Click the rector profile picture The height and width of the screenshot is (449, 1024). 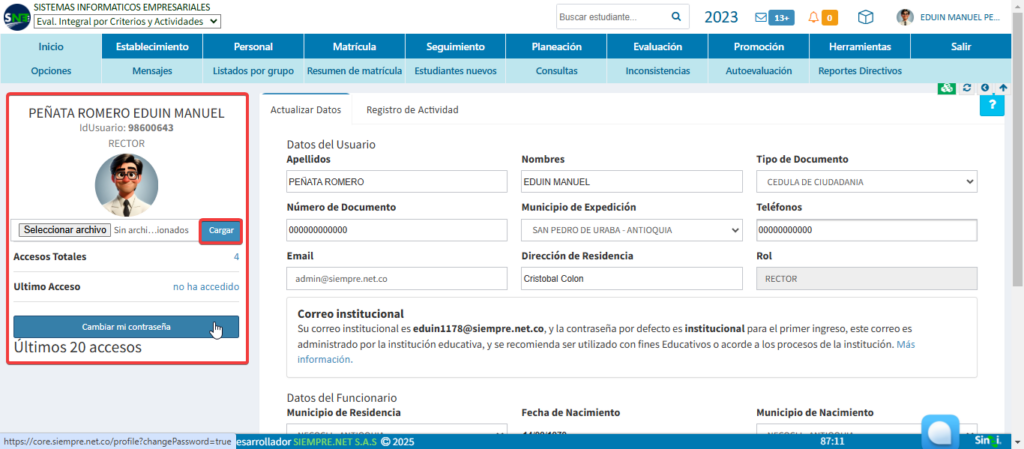(126, 185)
